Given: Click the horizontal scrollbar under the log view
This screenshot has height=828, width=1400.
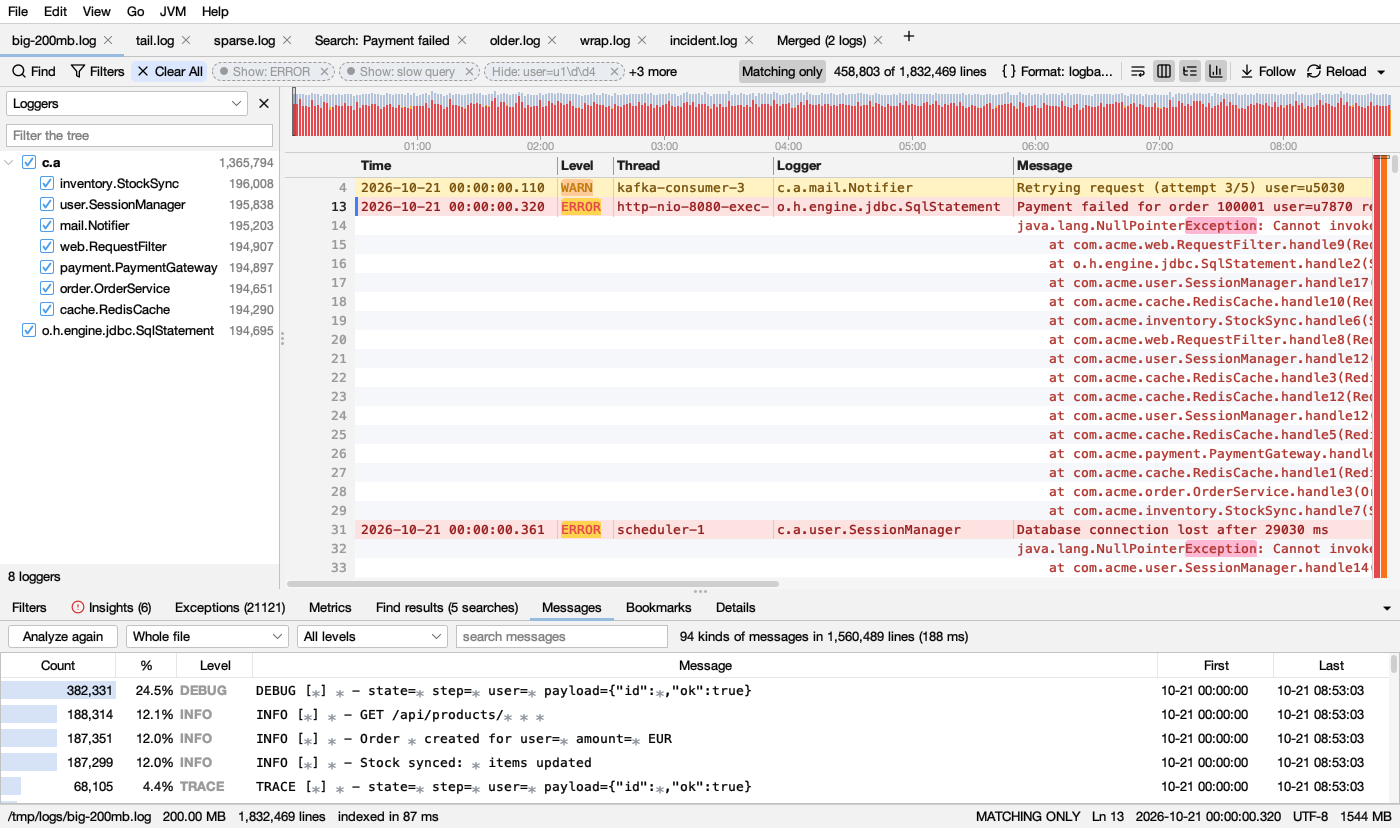Looking at the screenshot, I should point(533,583).
